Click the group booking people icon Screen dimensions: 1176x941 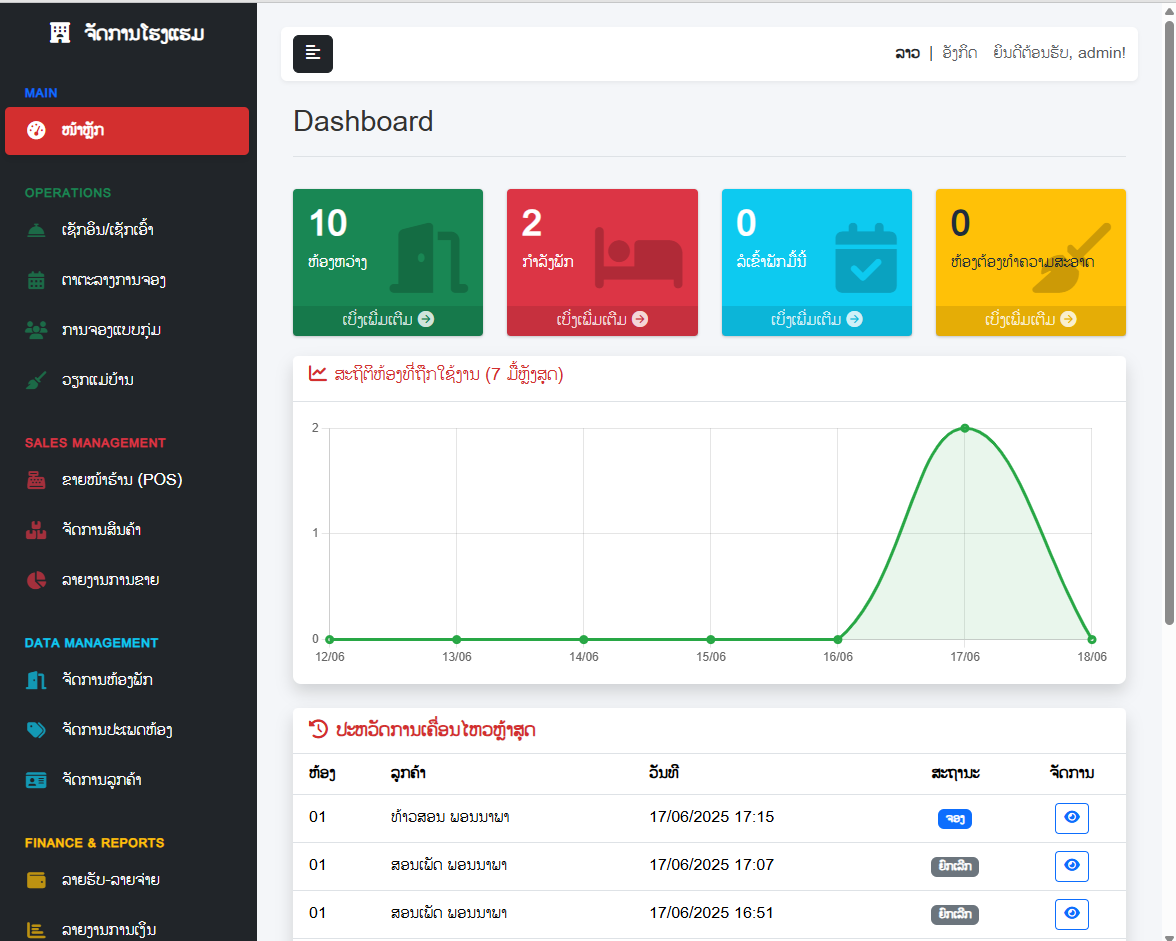pos(36,330)
